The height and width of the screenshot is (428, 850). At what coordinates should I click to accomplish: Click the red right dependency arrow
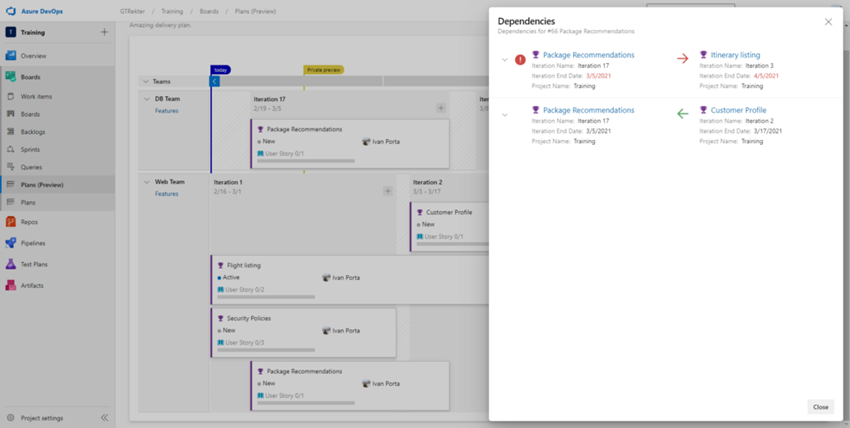click(682, 59)
